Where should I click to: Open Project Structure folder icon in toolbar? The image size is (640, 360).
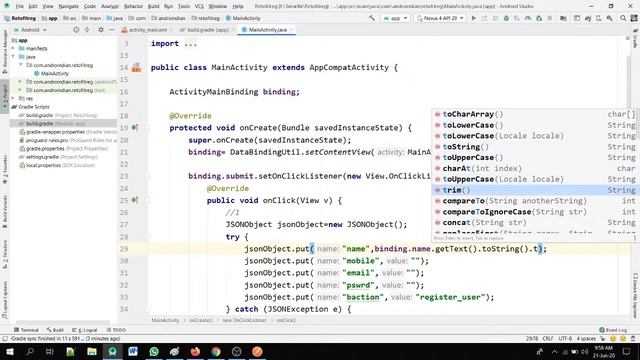[x=563, y=18]
